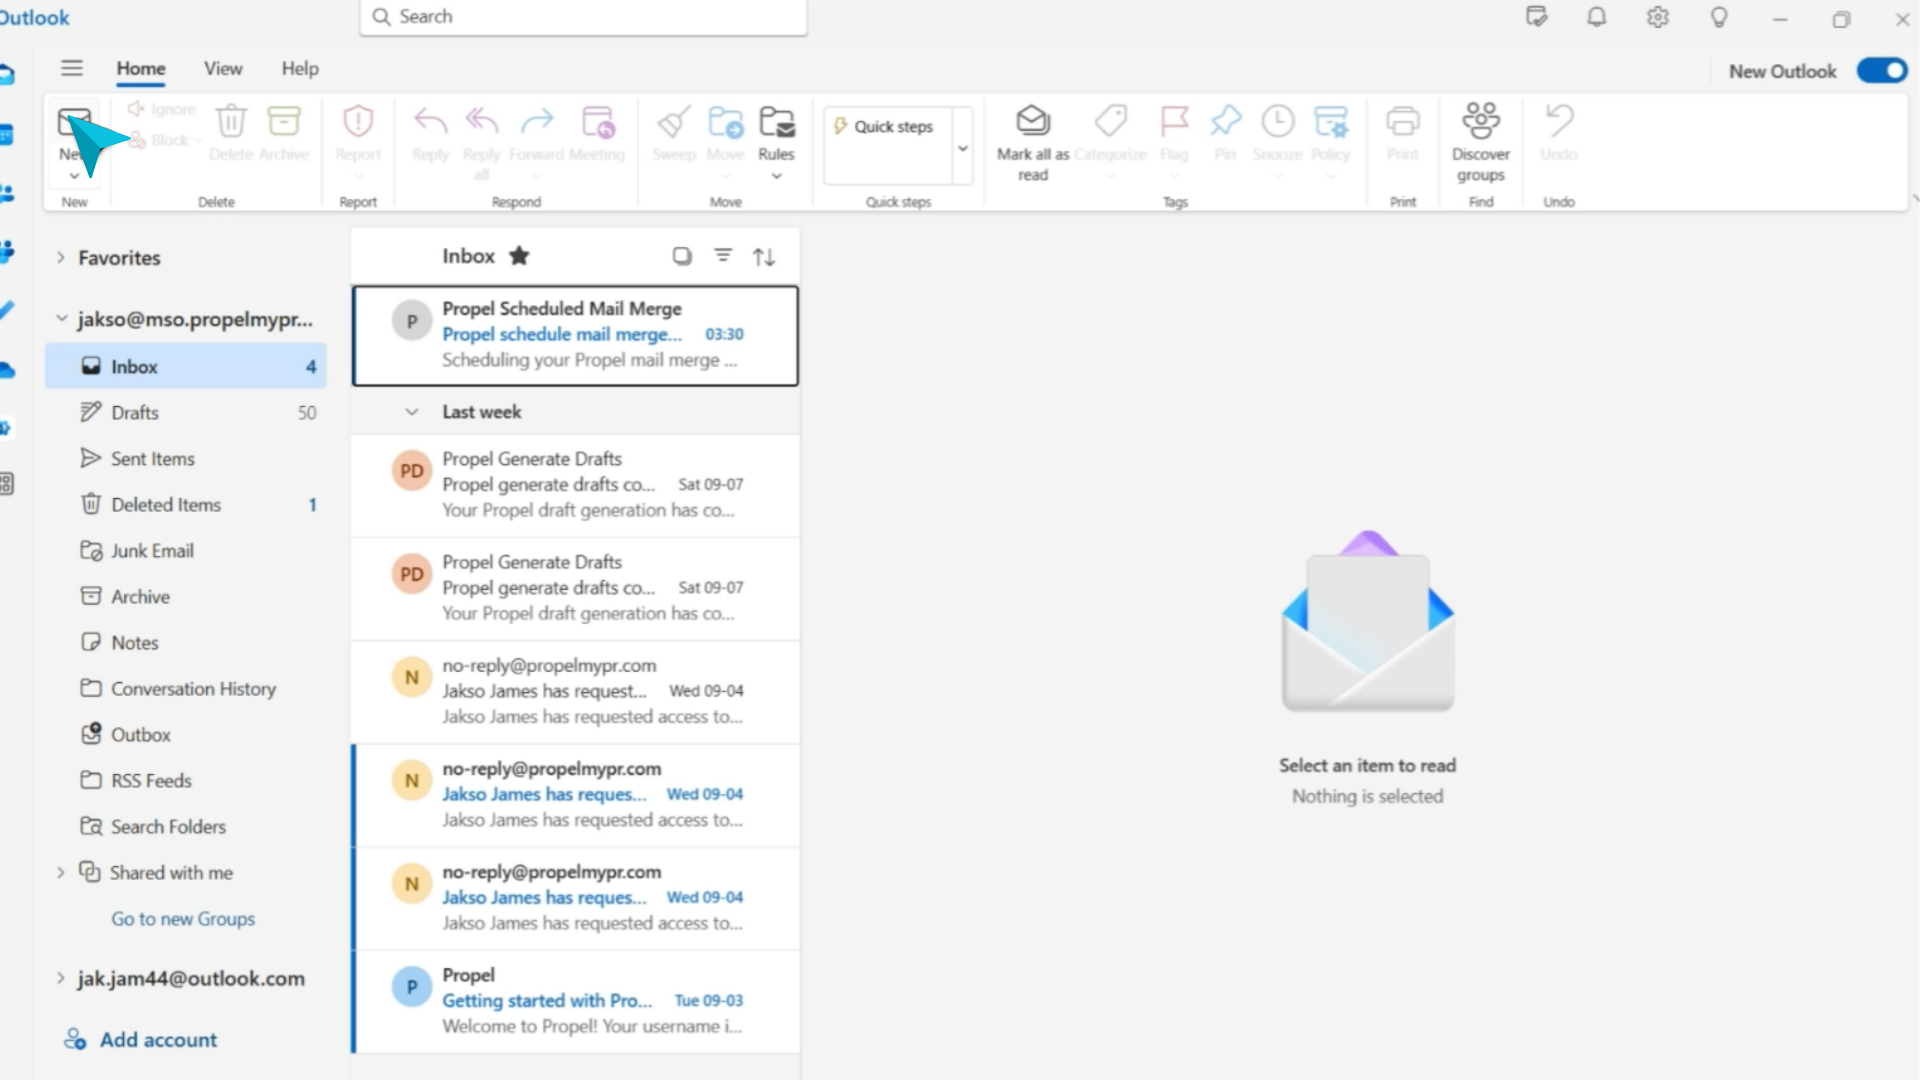Select the Inbox folder

[186, 367]
